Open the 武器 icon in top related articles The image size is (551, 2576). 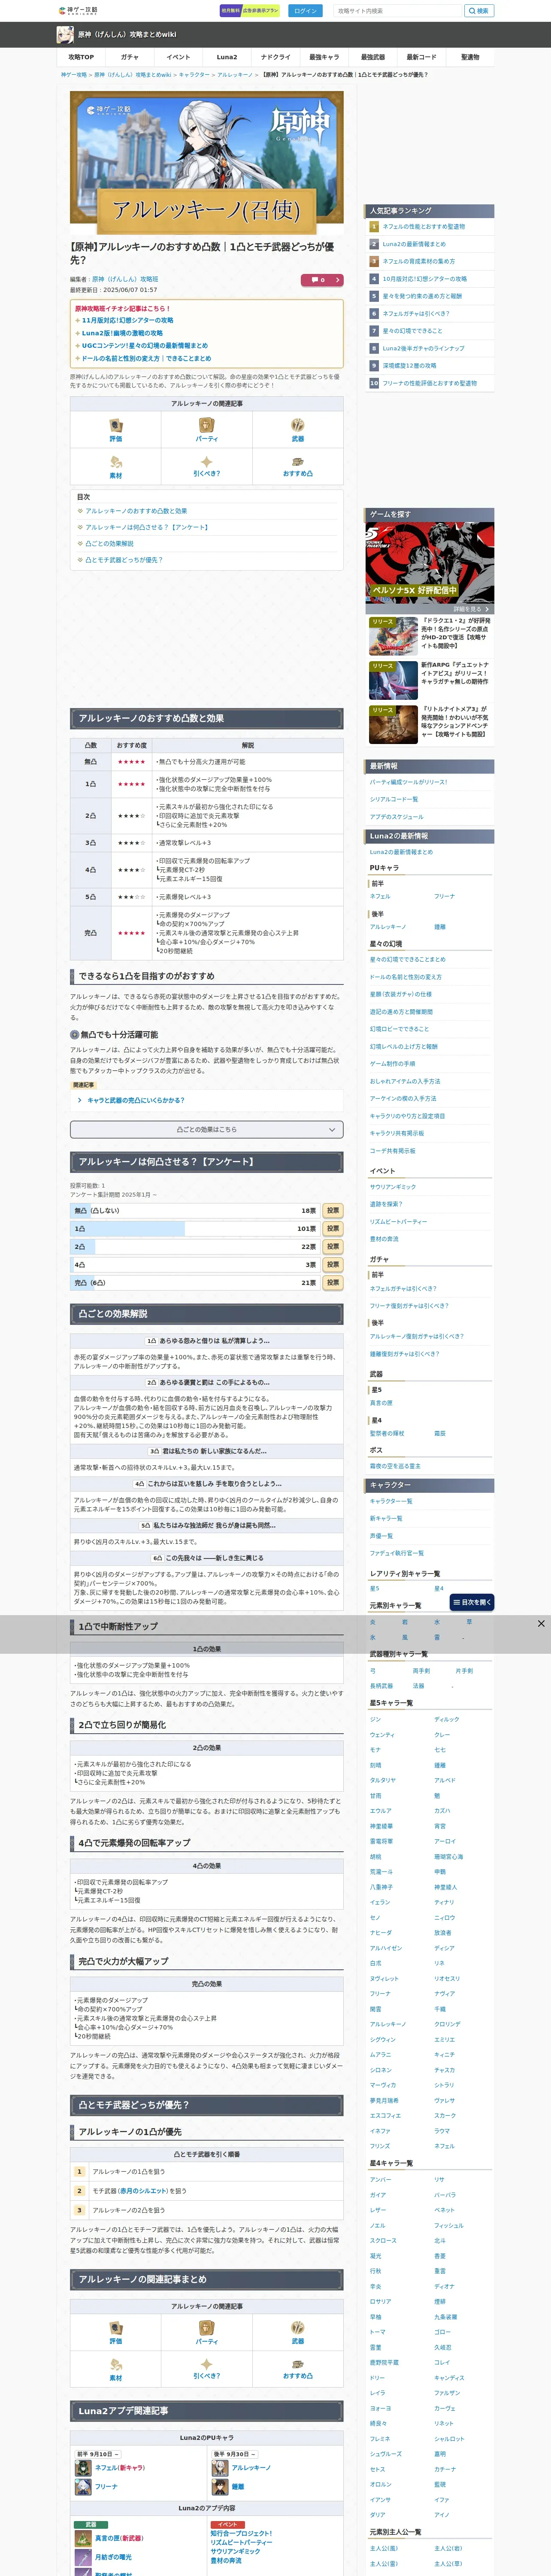coord(297,425)
